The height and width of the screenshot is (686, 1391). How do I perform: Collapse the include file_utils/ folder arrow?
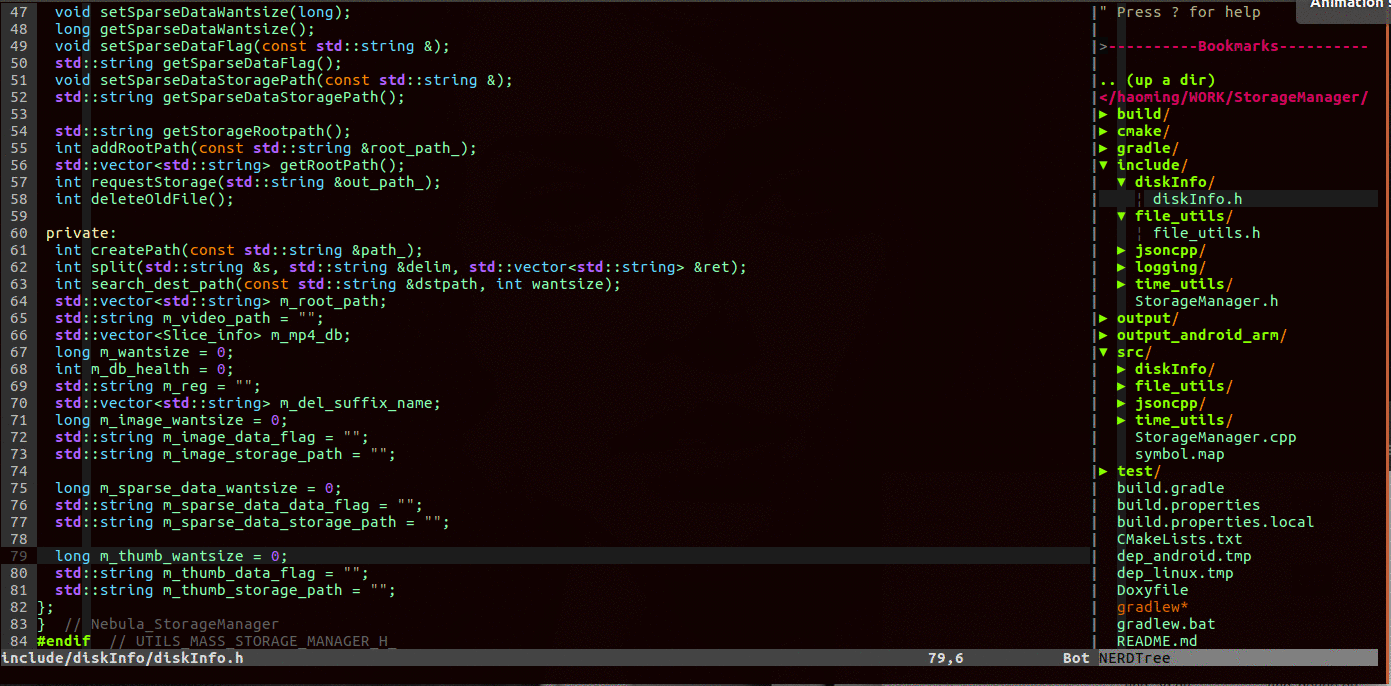tap(1122, 216)
